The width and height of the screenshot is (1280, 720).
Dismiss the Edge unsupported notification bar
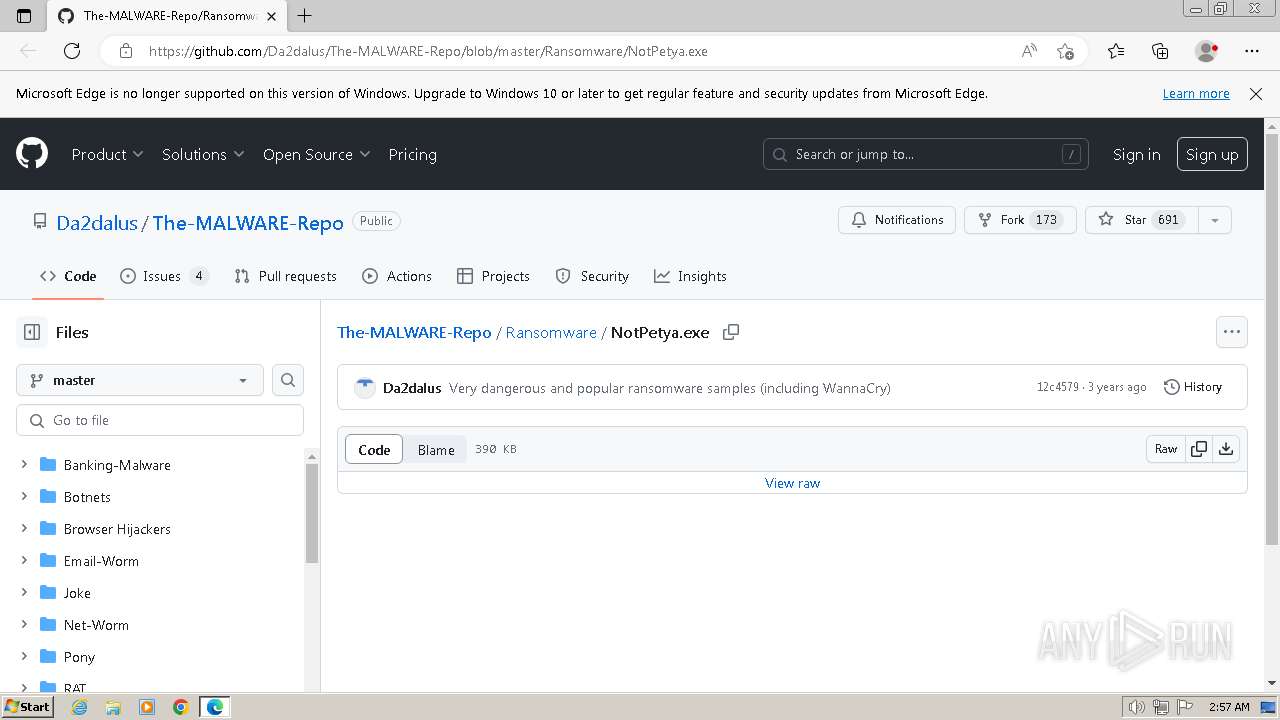click(1256, 93)
